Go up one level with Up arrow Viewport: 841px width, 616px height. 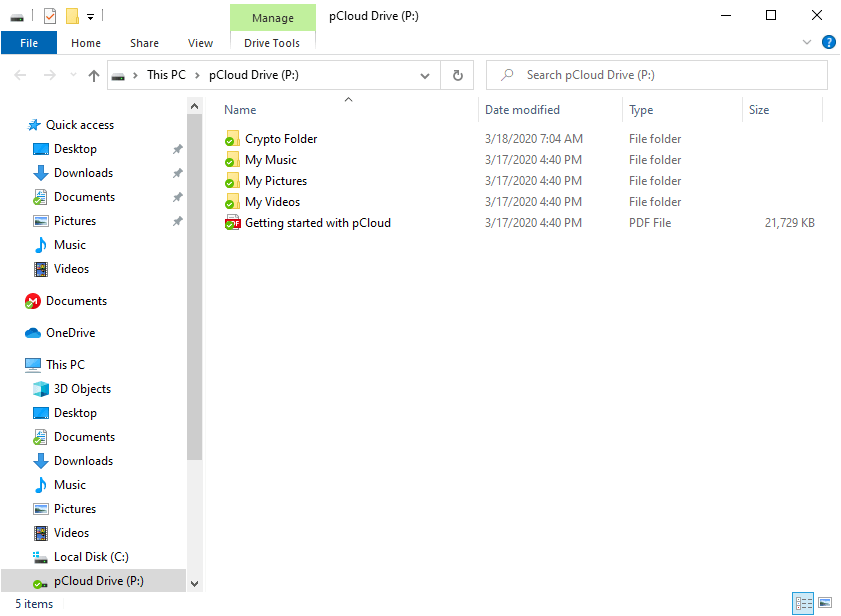pos(94,76)
